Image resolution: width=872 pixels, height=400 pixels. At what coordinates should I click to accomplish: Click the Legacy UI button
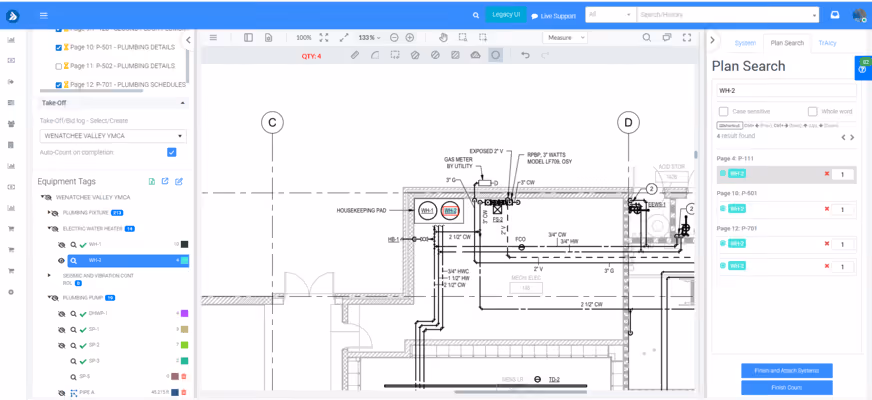506,14
